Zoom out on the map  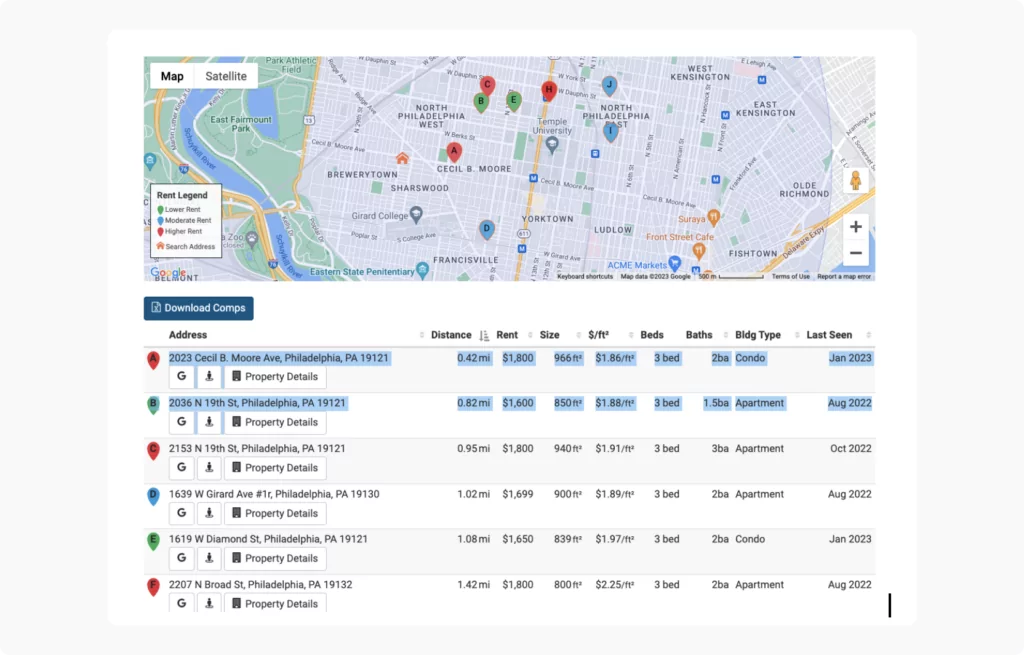tap(856, 253)
